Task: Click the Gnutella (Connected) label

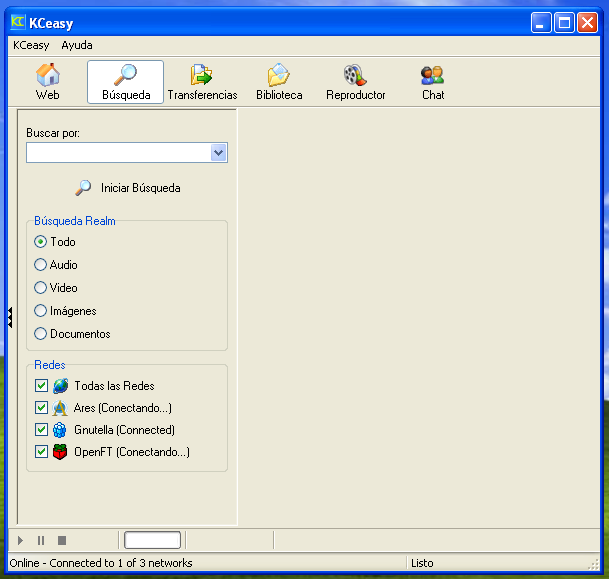Action: (x=124, y=430)
